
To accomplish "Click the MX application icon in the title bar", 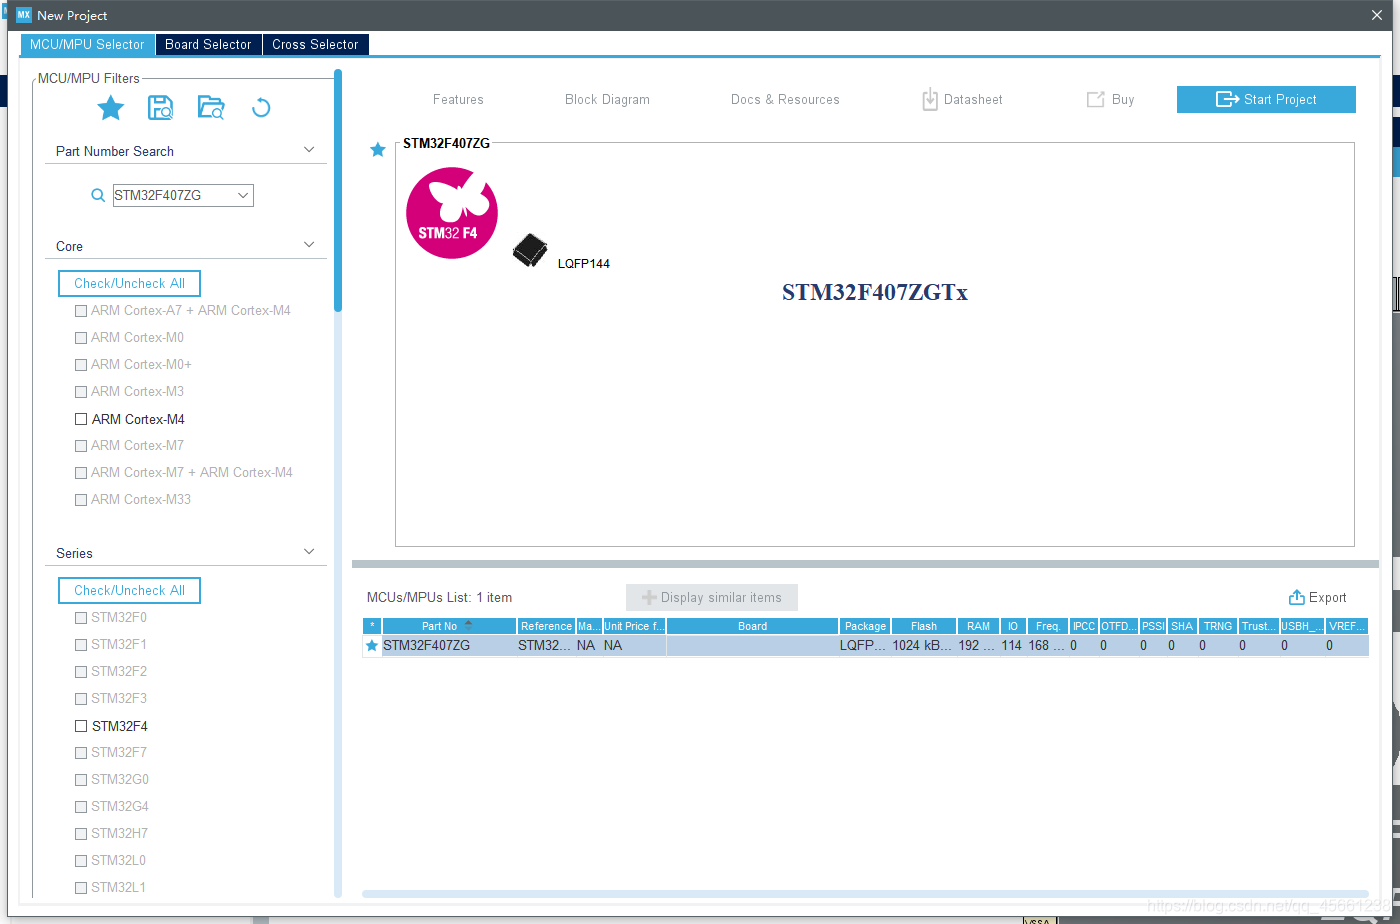I will click(24, 15).
